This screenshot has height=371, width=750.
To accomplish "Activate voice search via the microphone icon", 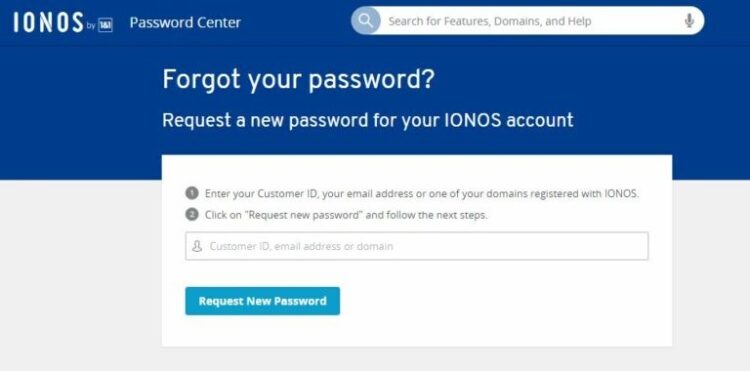I will coord(689,21).
